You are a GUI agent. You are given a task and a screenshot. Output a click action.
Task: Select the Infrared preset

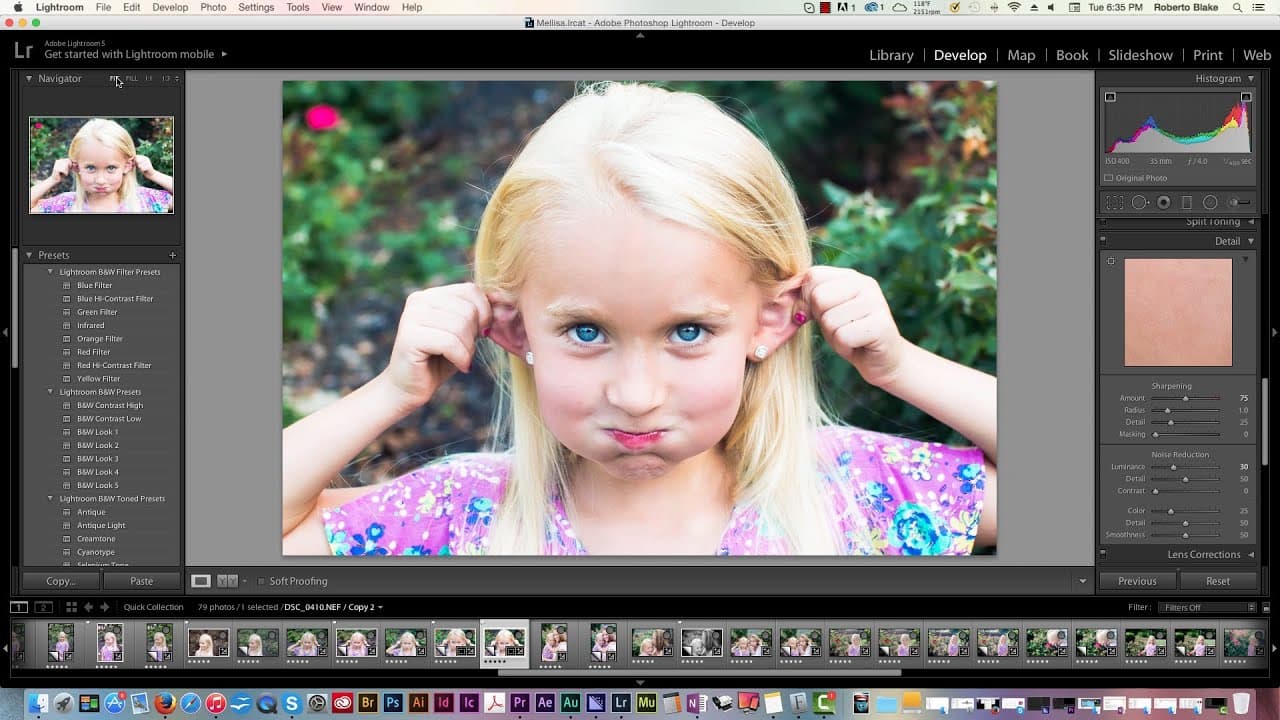[x=90, y=325]
